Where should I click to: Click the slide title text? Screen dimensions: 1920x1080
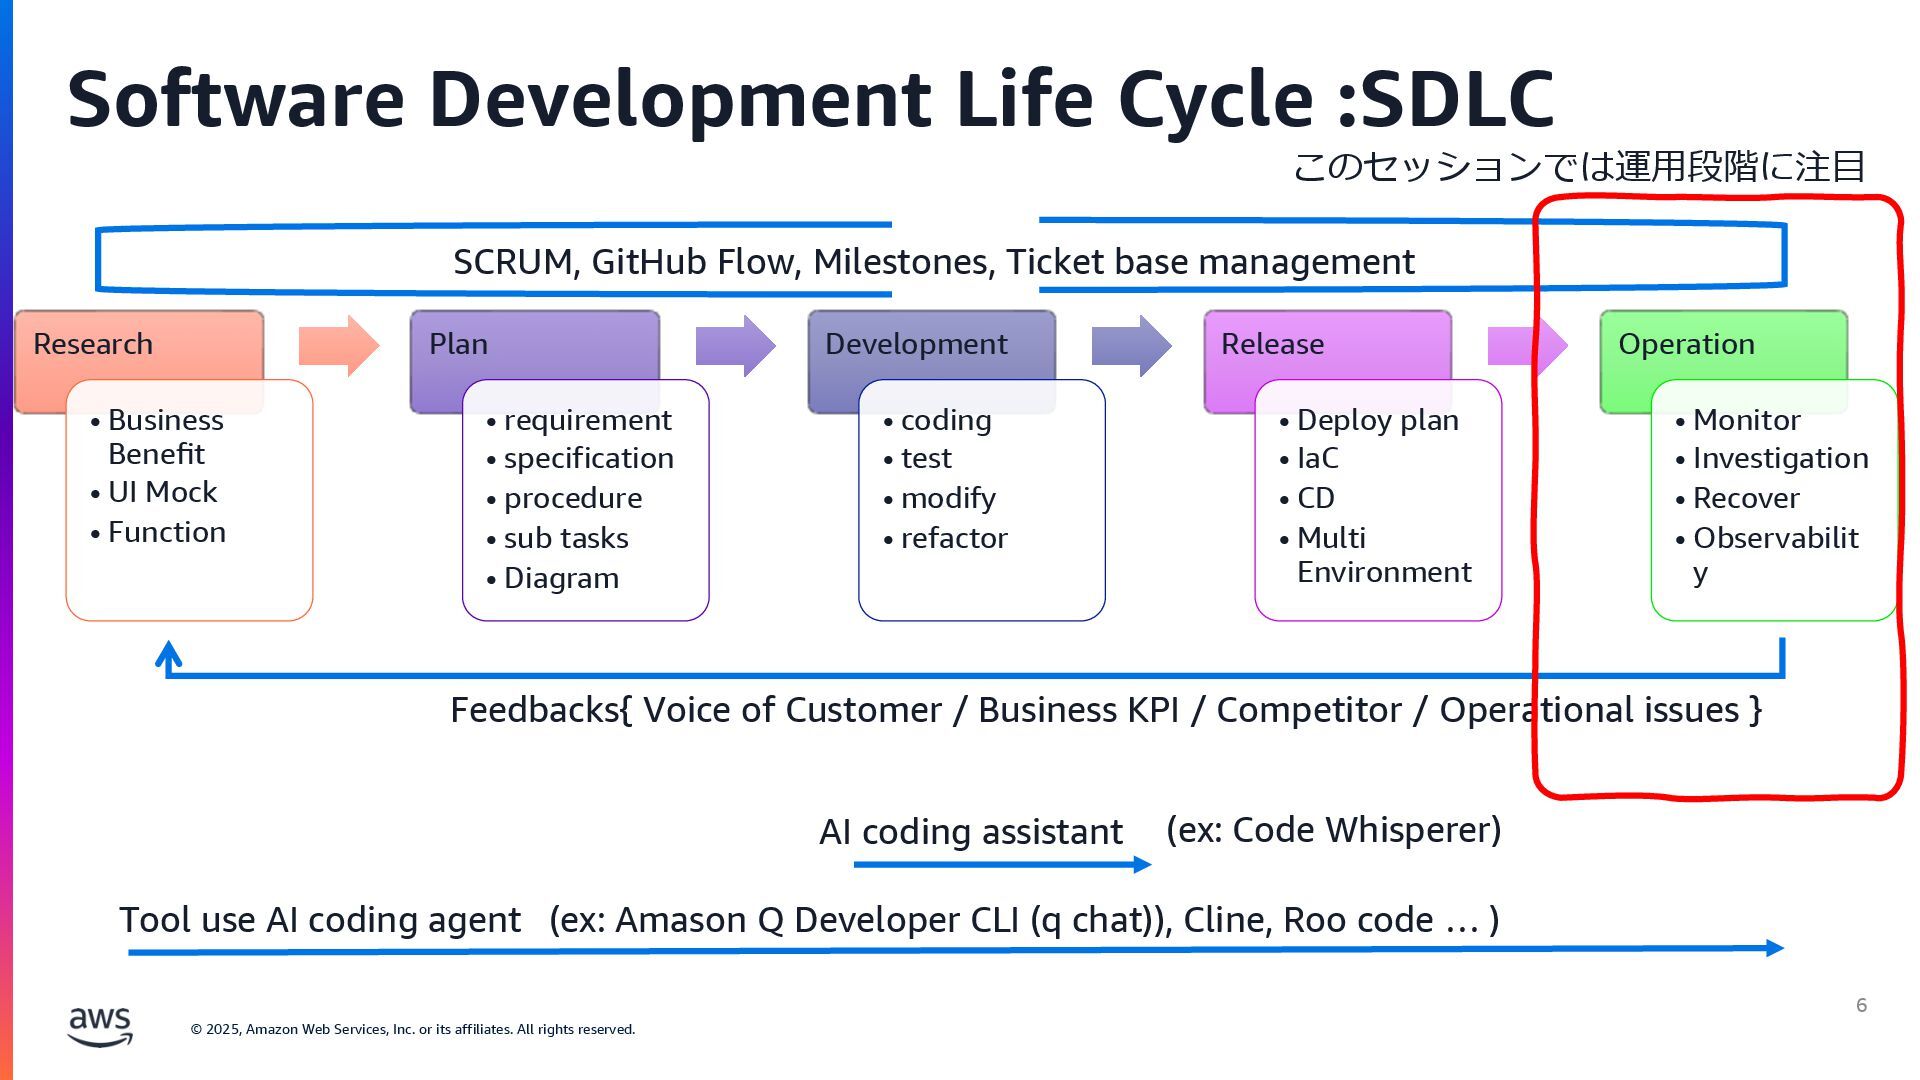pos(810,100)
